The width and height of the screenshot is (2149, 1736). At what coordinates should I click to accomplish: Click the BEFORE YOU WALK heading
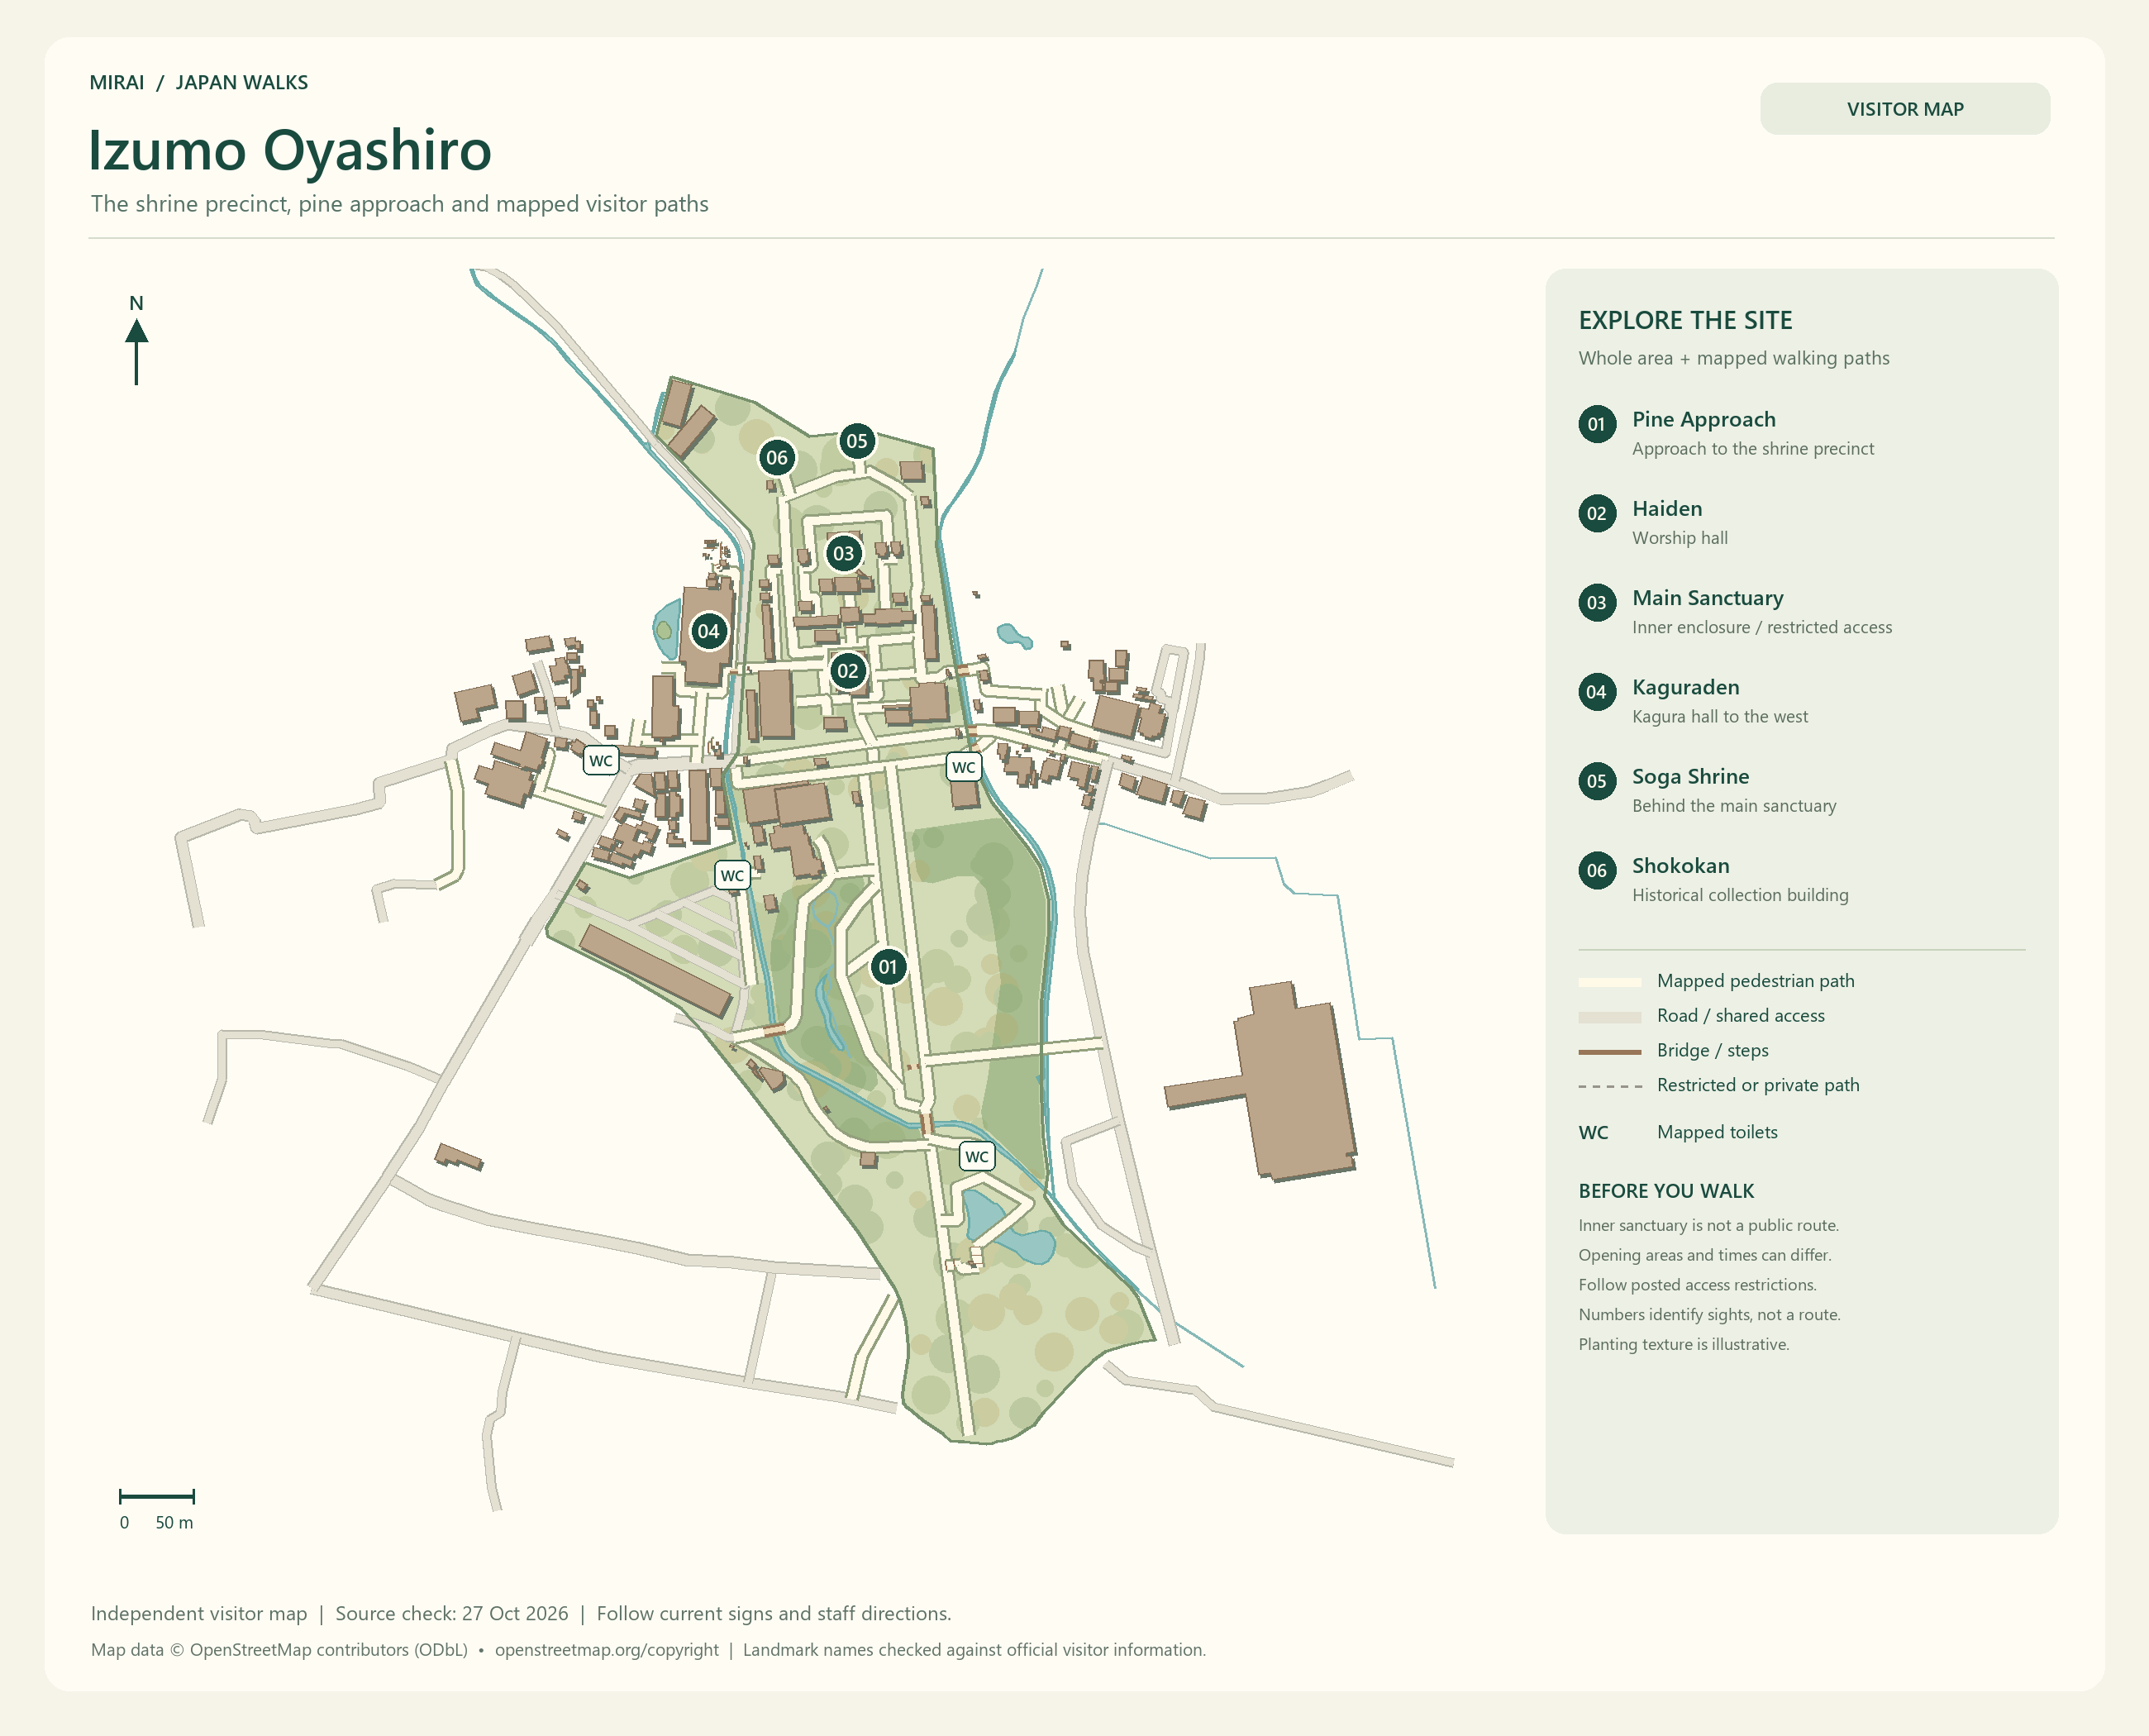pyautogui.click(x=1666, y=1191)
